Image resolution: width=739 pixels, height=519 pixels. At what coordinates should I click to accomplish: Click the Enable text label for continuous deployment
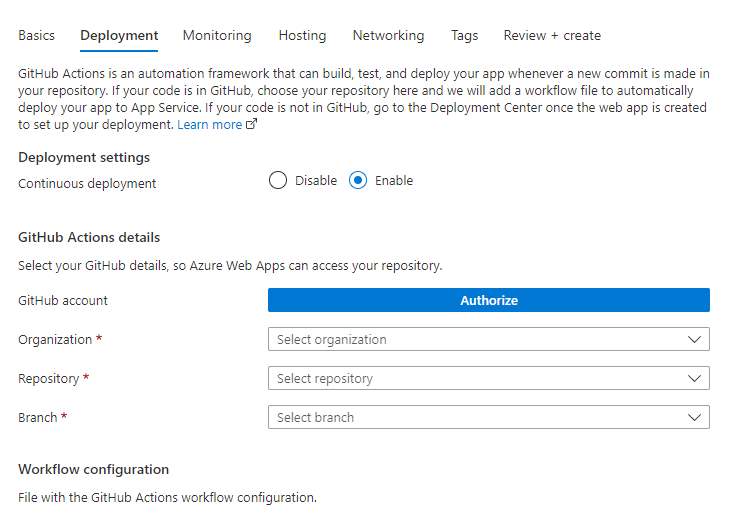click(x=393, y=181)
